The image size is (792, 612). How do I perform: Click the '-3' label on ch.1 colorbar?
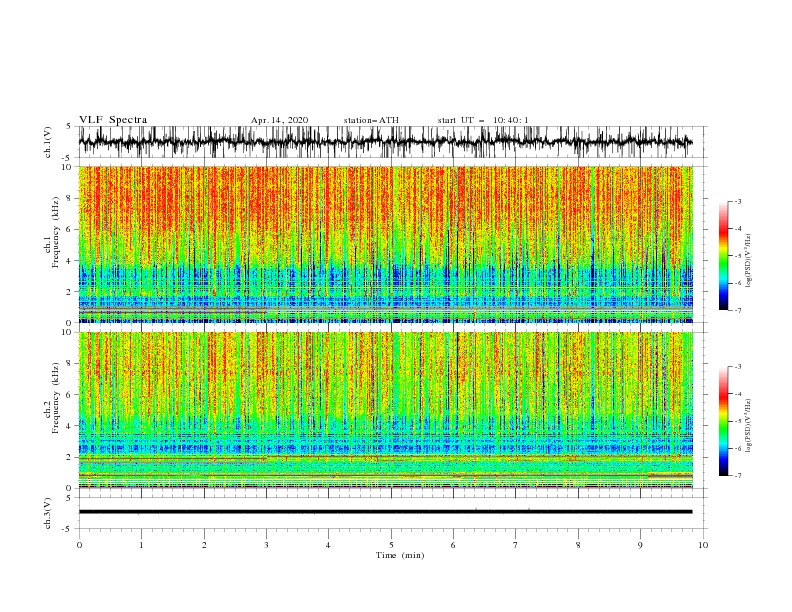click(x=737, y=201)
